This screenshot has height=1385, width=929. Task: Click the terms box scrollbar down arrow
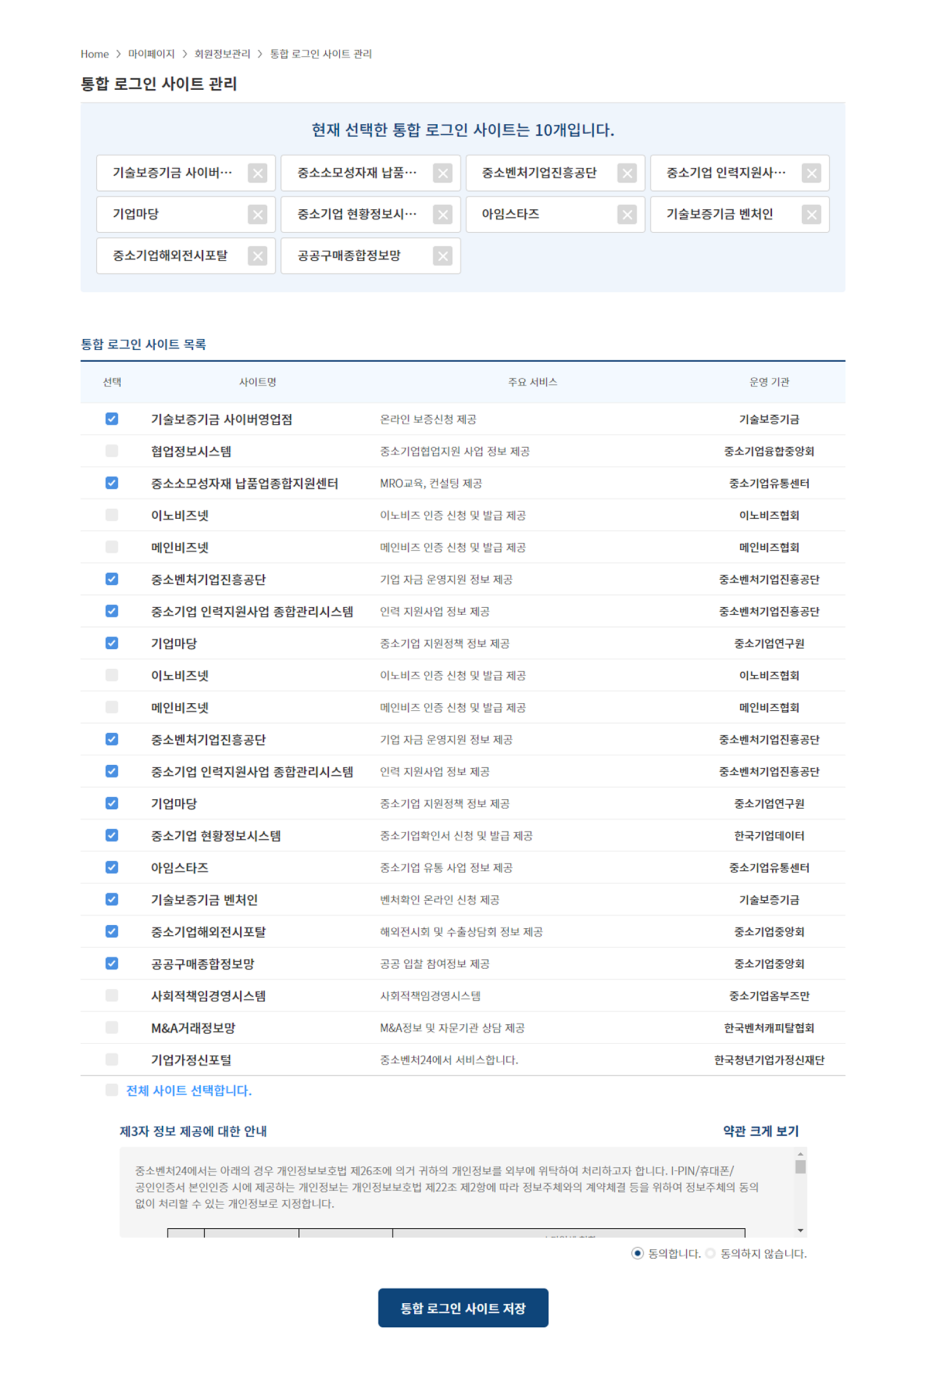coord(800,1230)
